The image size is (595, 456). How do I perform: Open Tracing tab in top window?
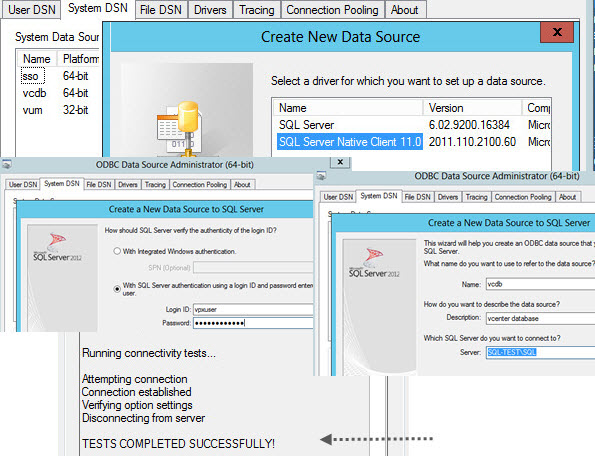(x=257, y=9)
